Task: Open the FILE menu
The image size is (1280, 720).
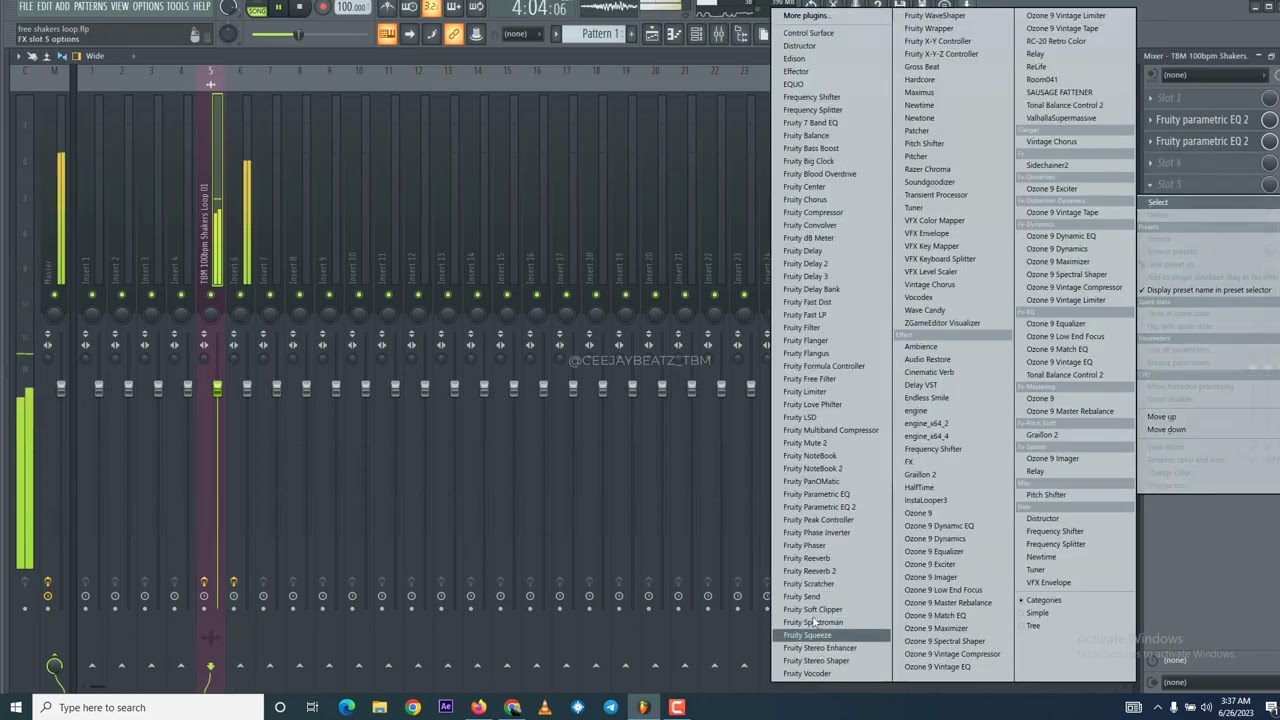Action: click(x=26, y=7)
